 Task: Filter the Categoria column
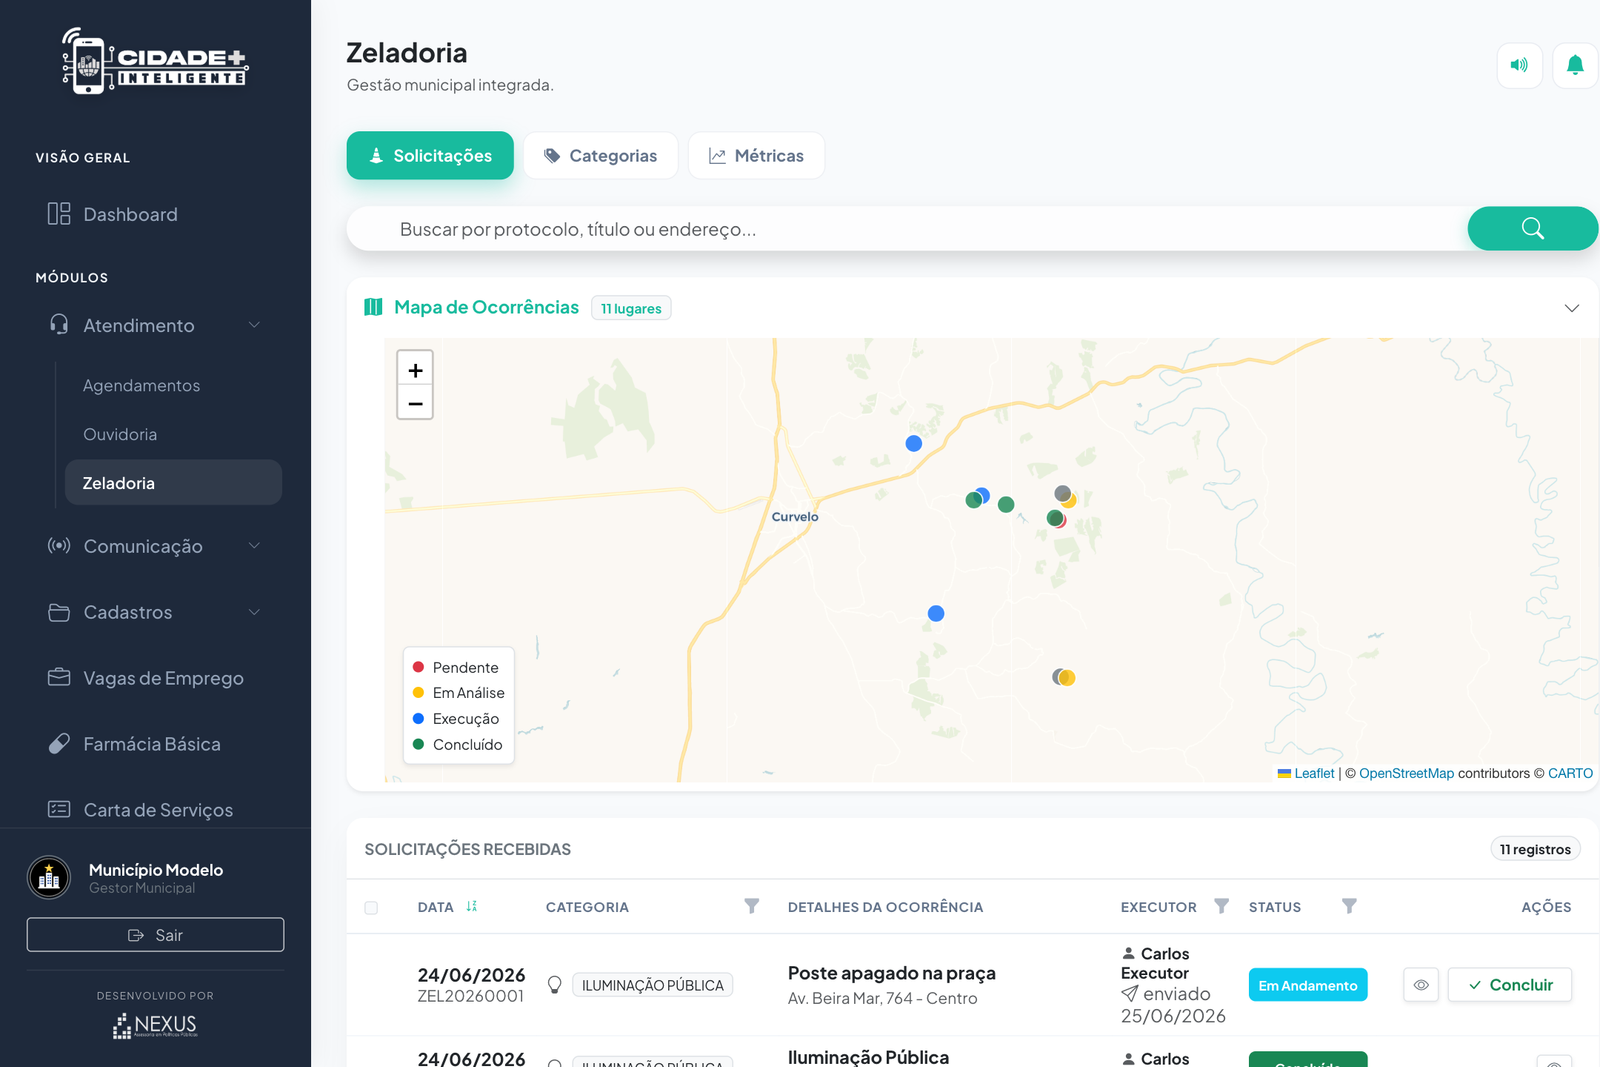tap(751, 906)
